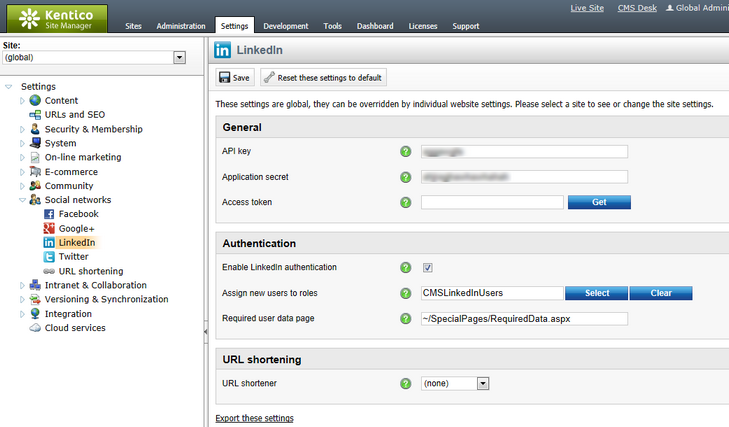Show help for Application secret
The height and width of the screenshot is (427, 729).
(x=405, y=177)
